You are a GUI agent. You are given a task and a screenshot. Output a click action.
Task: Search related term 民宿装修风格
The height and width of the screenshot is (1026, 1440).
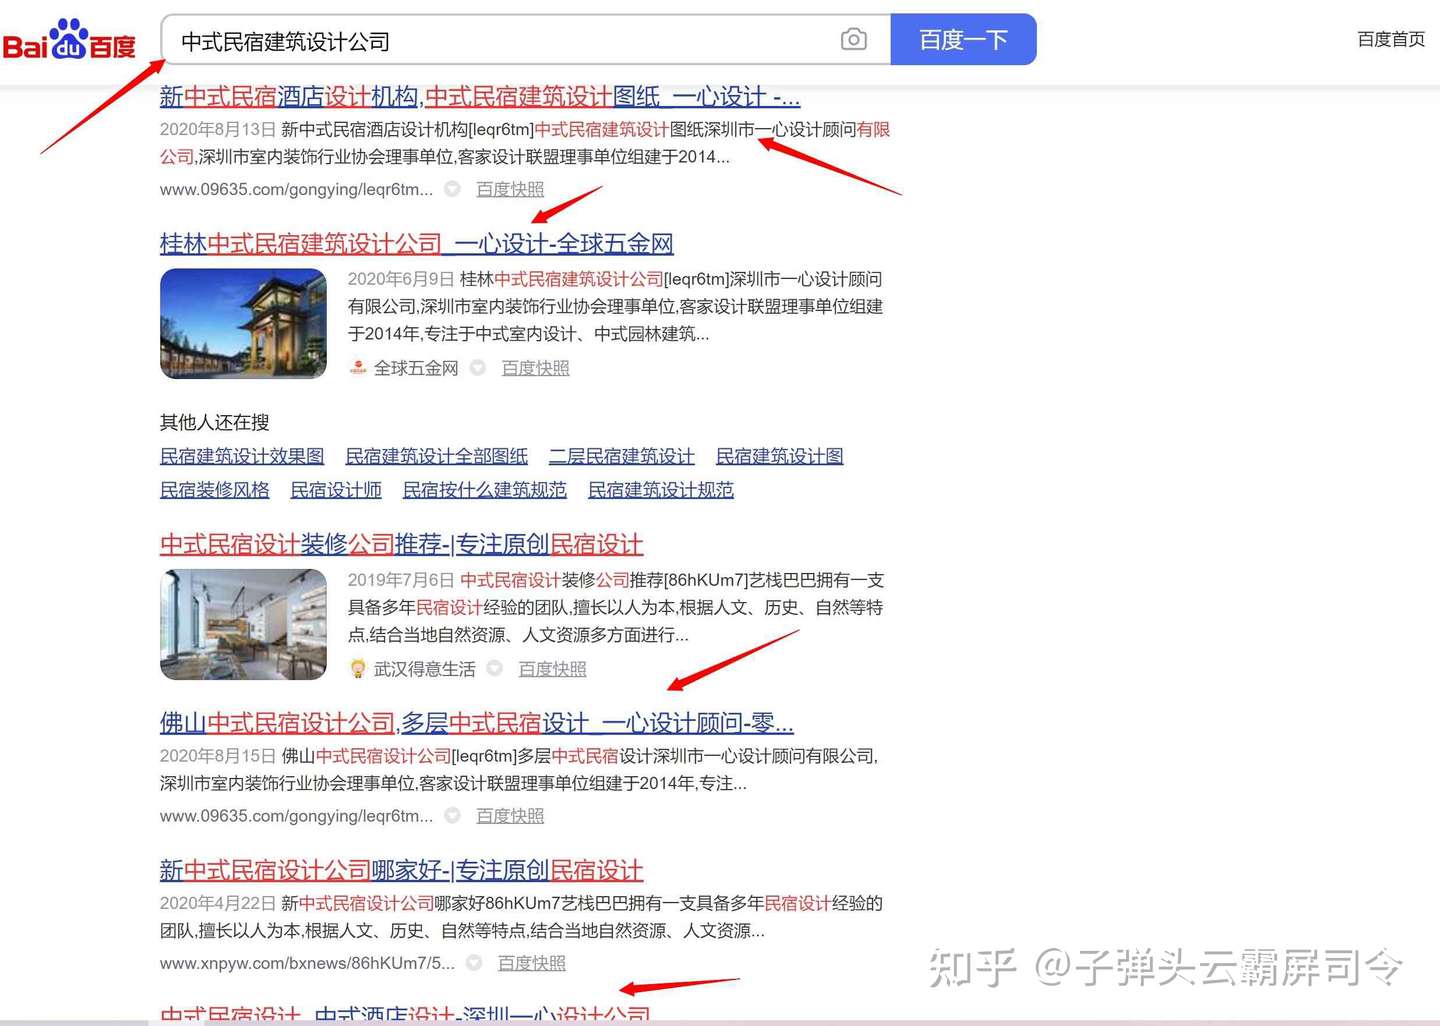215,490
